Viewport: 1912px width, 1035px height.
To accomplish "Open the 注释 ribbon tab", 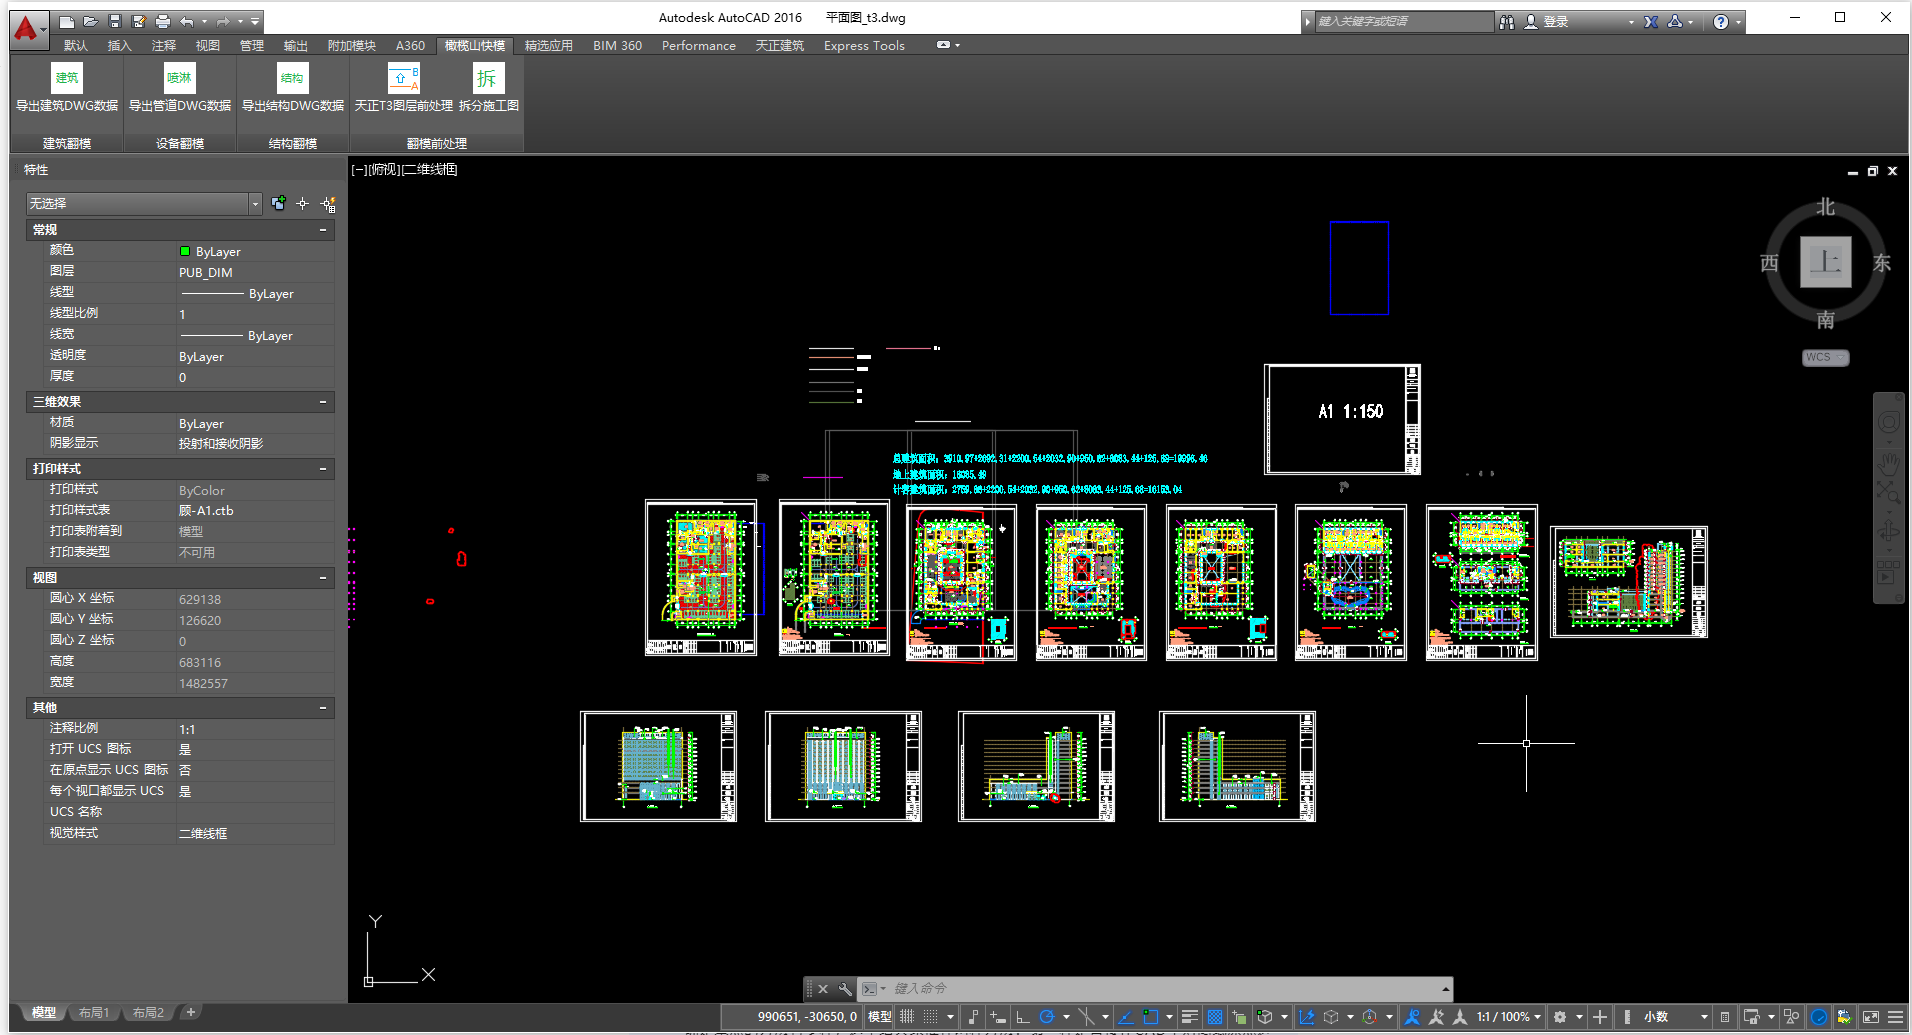I will tap(164, 46).
